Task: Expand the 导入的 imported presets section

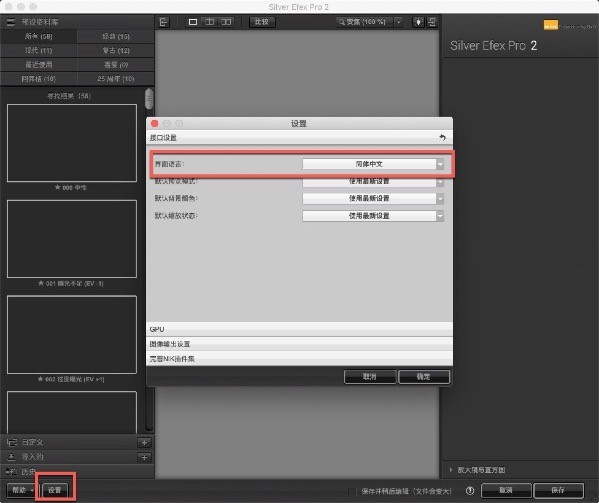Action: (32, 457)
